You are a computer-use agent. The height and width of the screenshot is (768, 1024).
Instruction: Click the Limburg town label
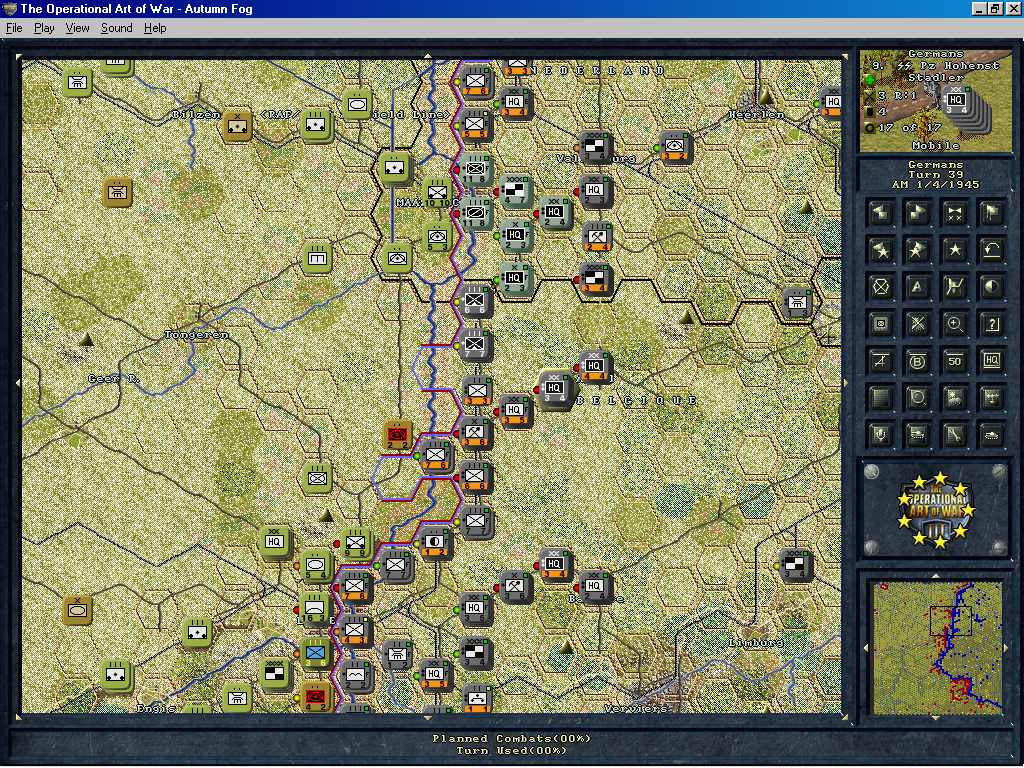click(756, 643)
